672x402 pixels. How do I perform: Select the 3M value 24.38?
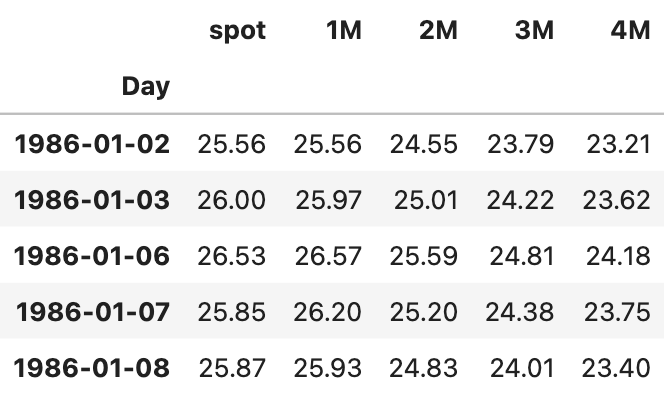[519, 312]
